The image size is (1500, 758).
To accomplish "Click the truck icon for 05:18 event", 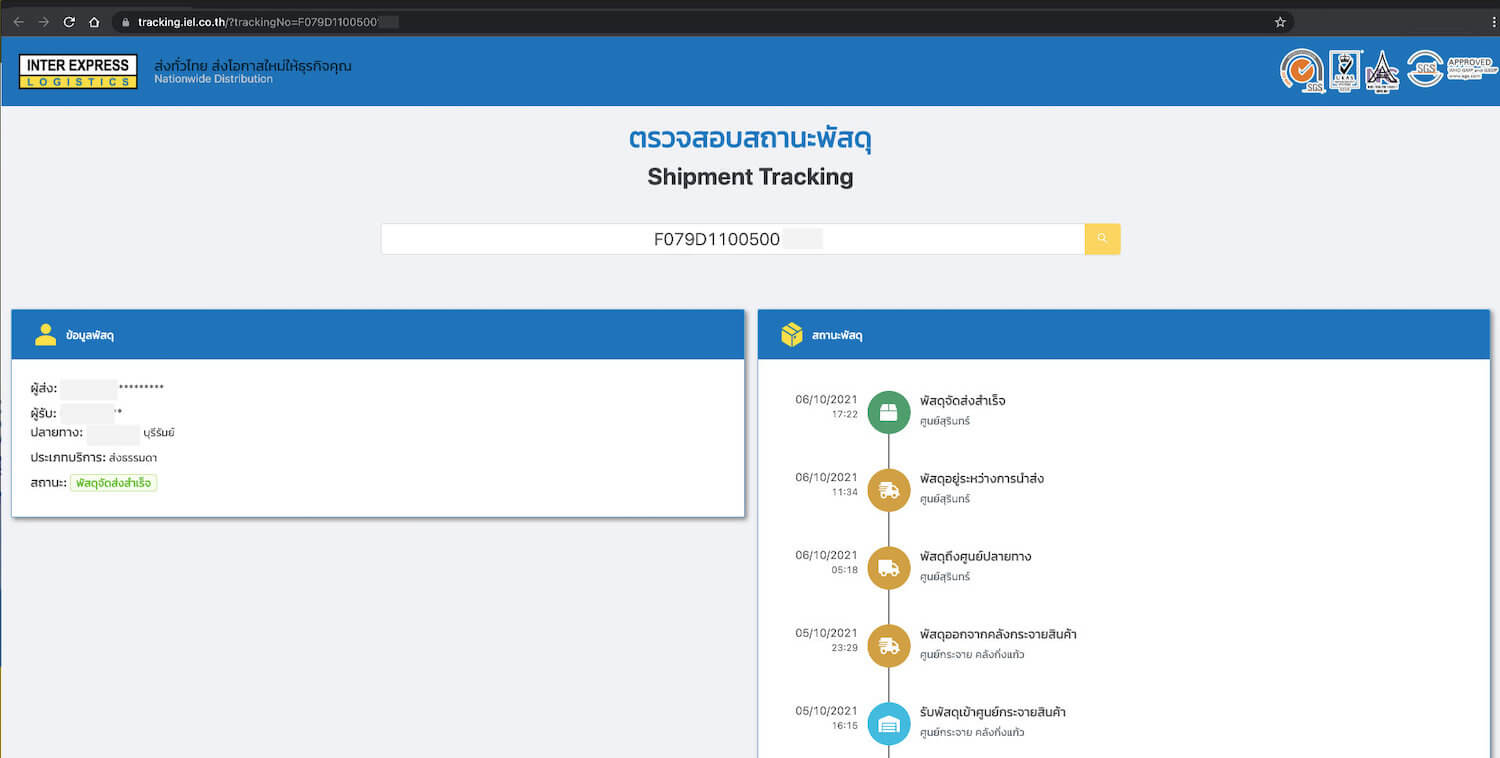I will click(x=888, y=568).
